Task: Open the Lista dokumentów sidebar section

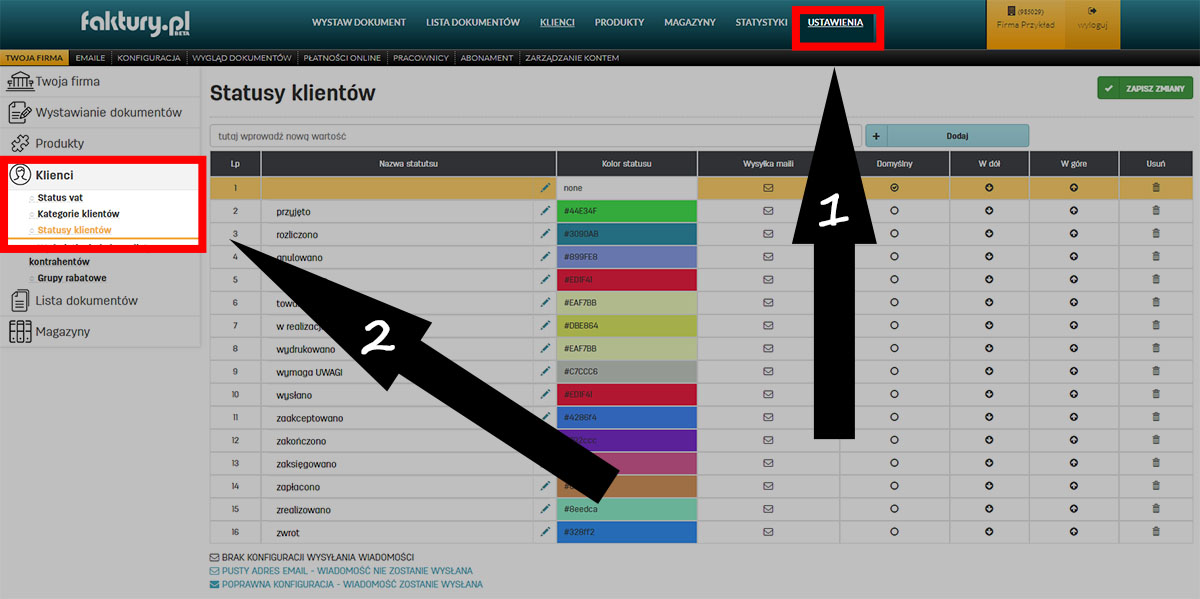Action: click(x=86, y=300)
